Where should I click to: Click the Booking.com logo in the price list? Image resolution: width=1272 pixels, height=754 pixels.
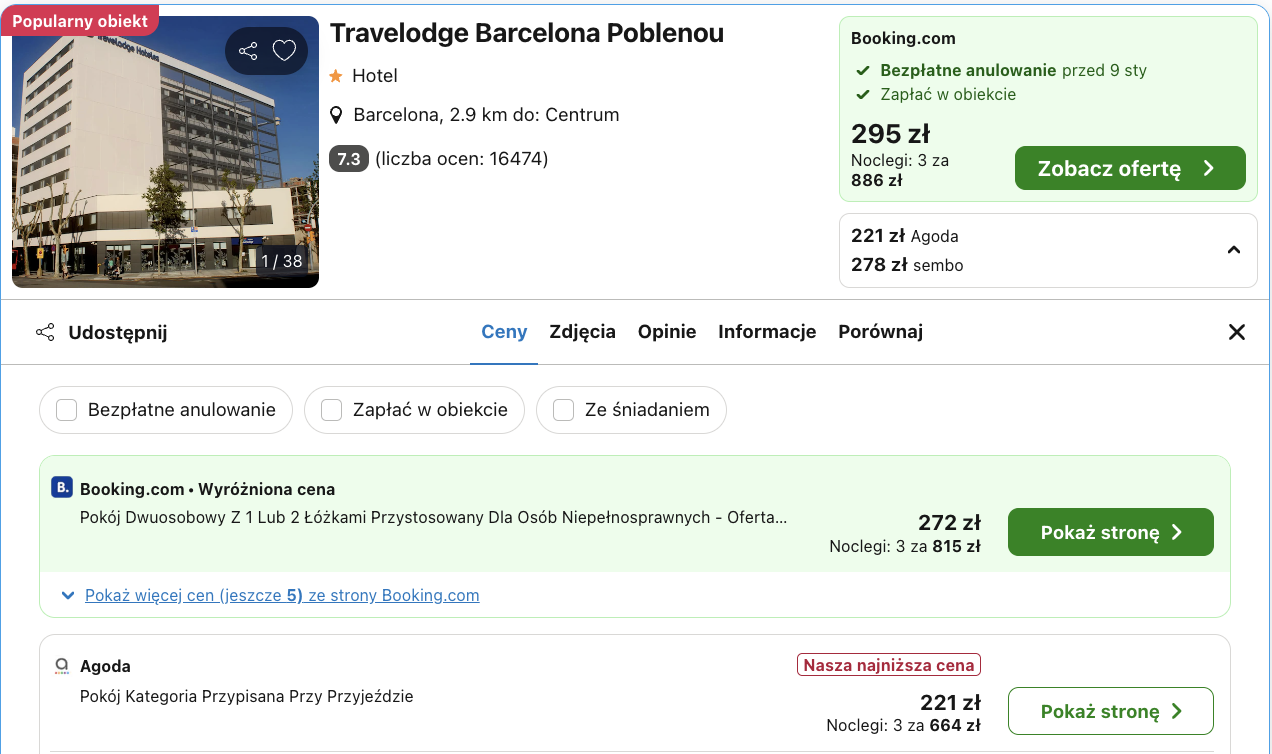(x=61, y=488)
